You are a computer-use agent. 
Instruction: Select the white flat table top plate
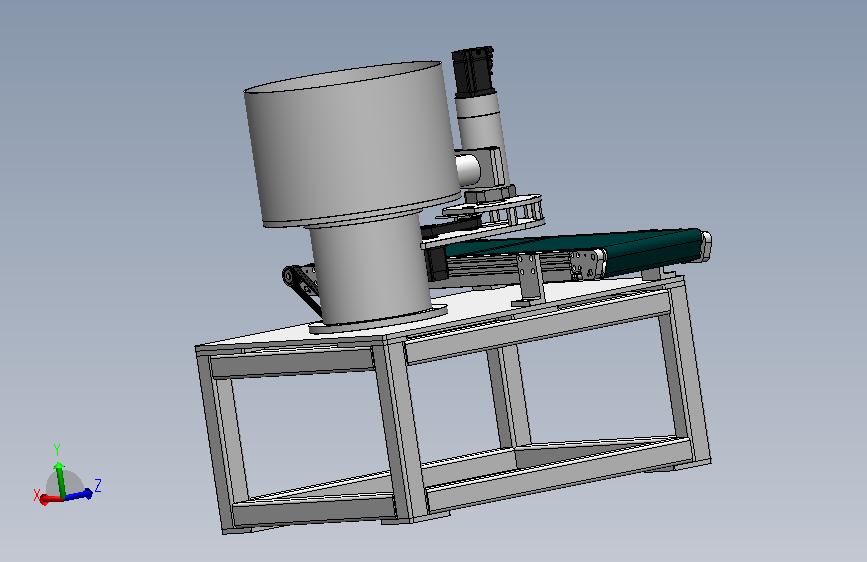(x=442, y=313)
